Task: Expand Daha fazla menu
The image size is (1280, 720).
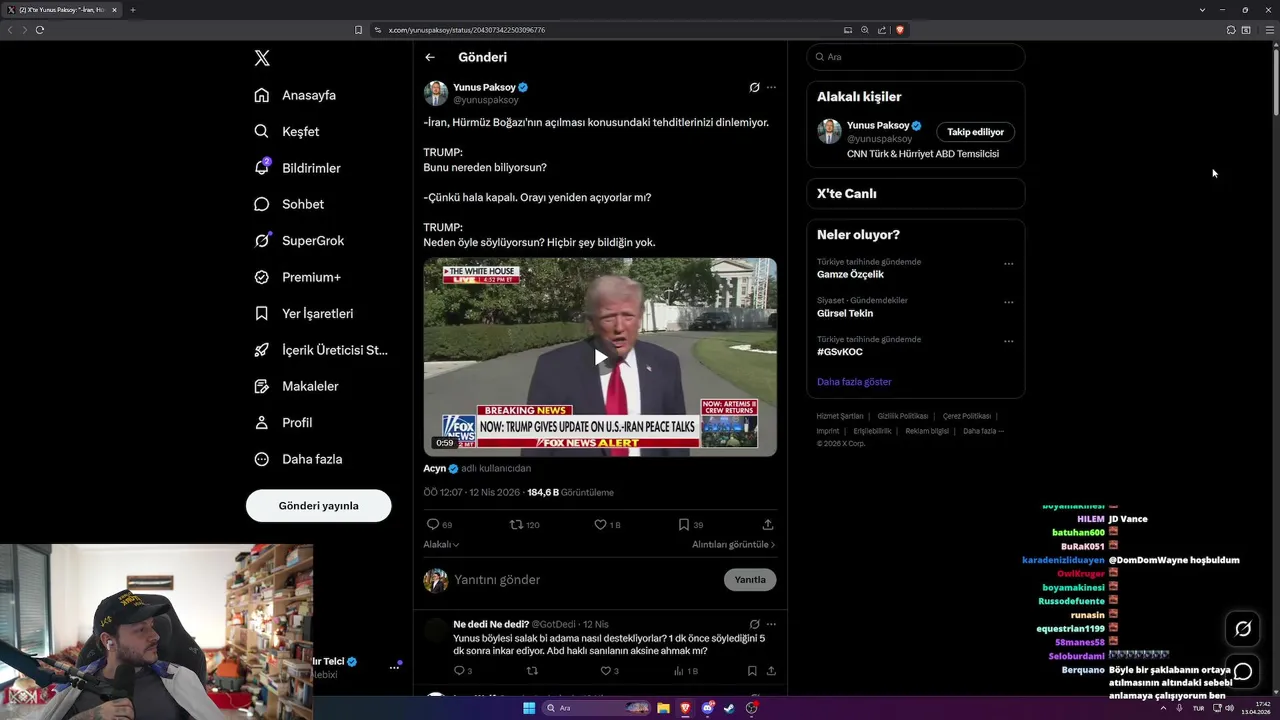Action: [298, 459]
